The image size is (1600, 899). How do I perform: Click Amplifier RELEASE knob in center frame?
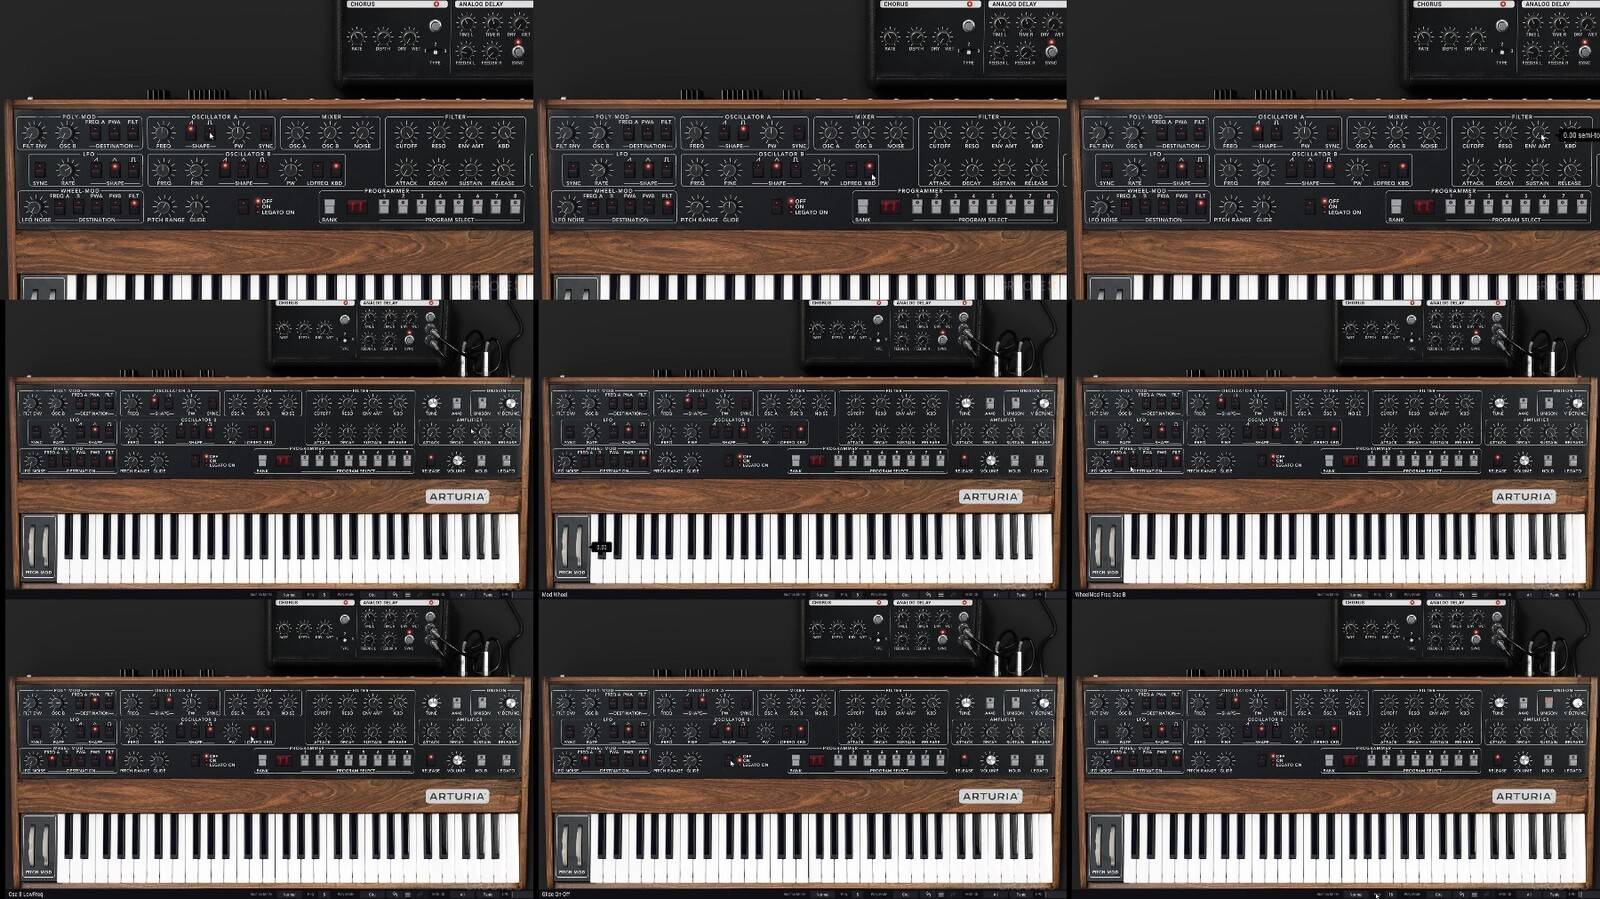coord(1041,432)
